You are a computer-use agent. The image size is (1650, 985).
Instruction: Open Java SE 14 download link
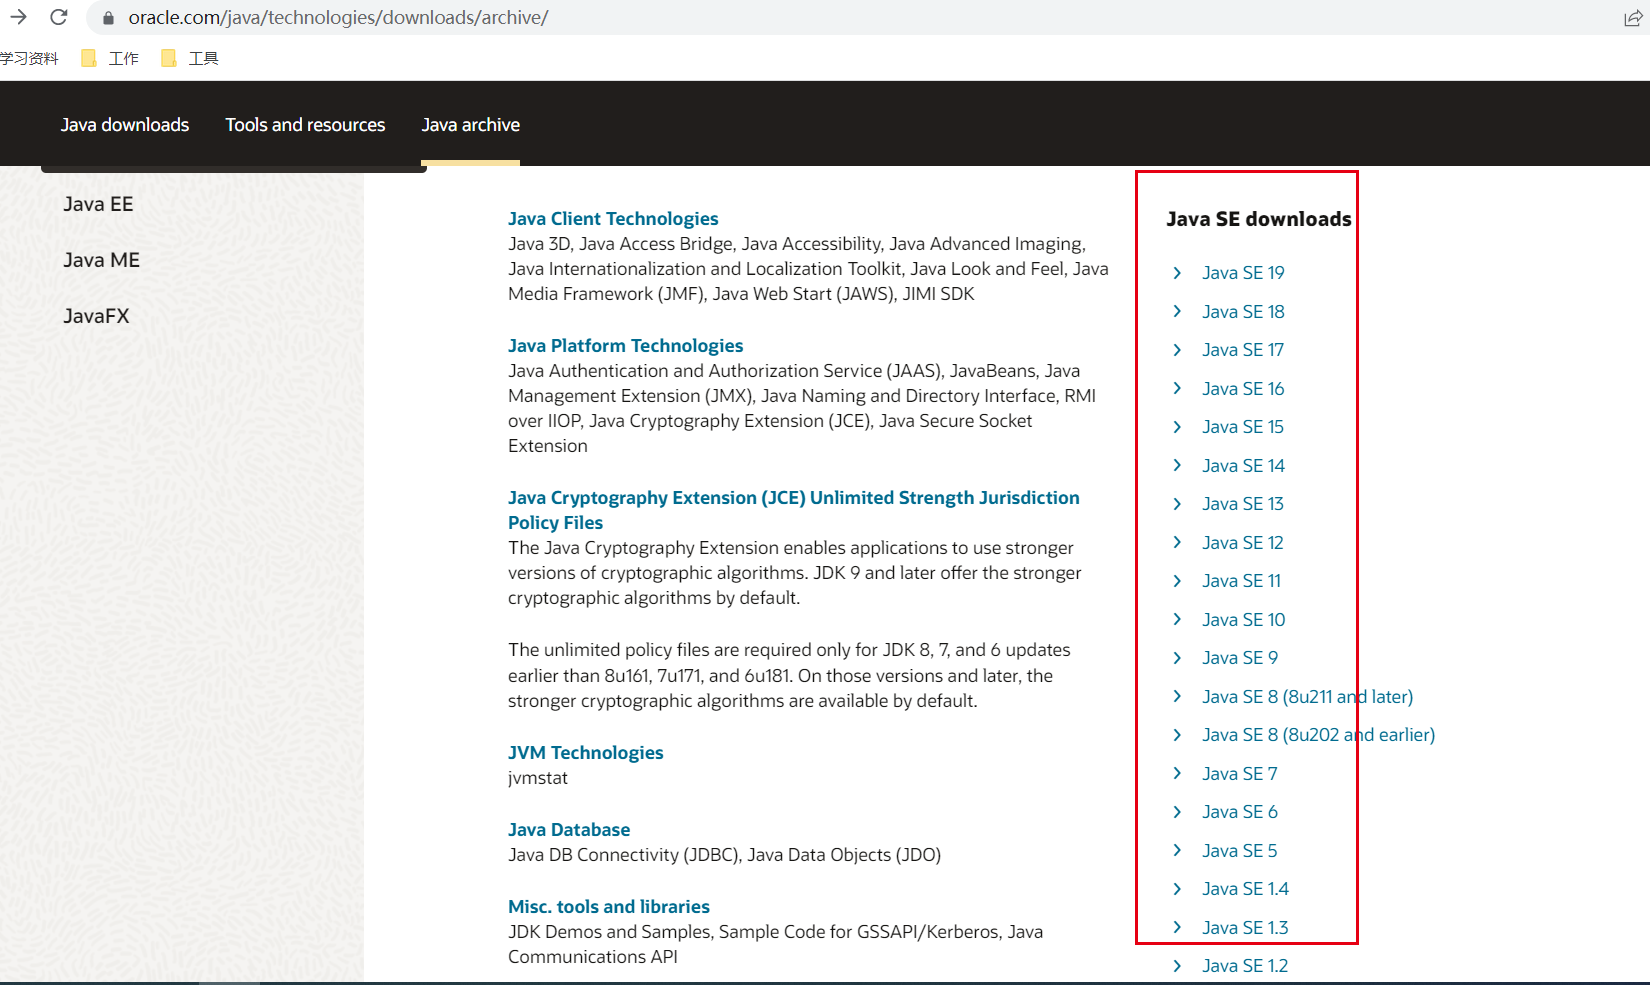[x=1243, y=466]
